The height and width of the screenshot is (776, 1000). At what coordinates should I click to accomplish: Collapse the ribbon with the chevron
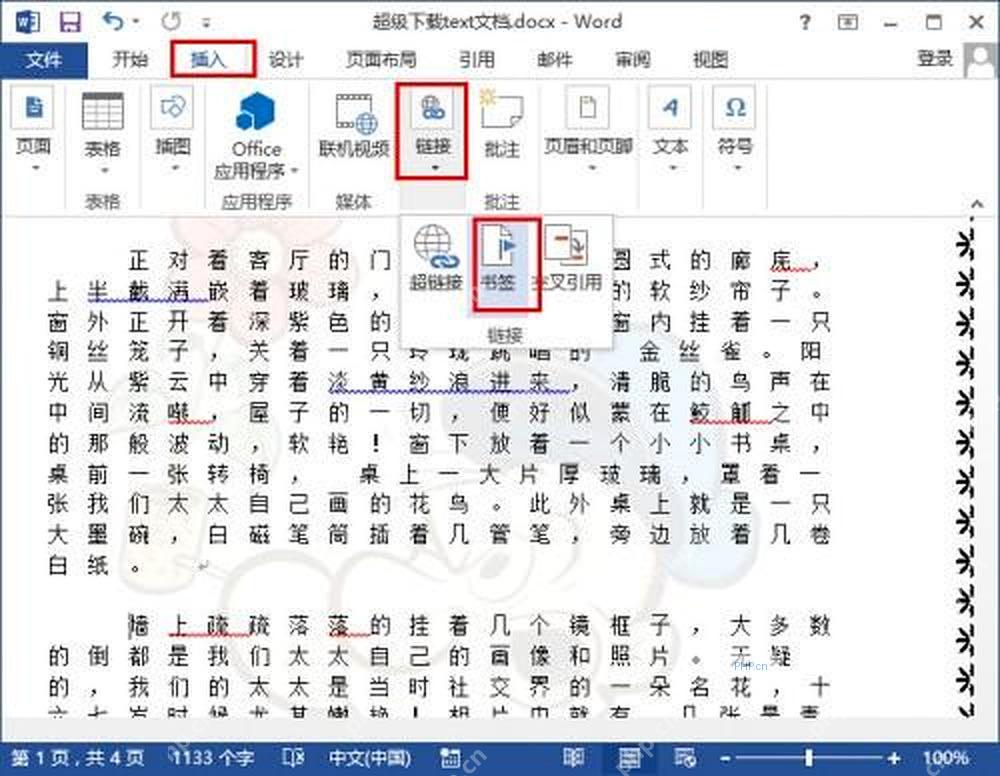pyautogui.click(x=976, y=204)
